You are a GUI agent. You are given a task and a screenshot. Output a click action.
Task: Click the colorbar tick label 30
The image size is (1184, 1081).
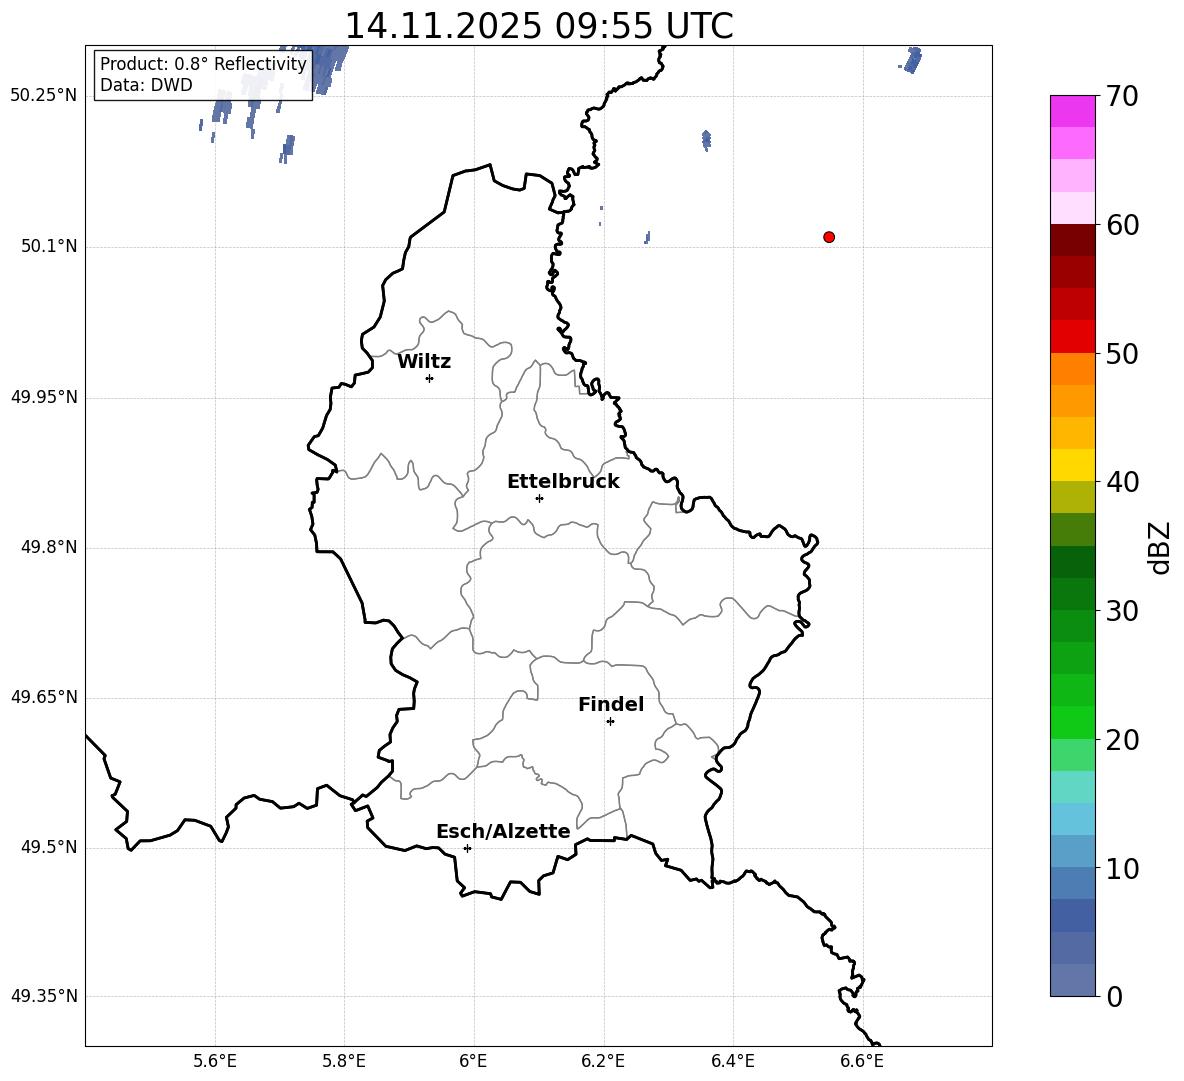coord(1122,611)
